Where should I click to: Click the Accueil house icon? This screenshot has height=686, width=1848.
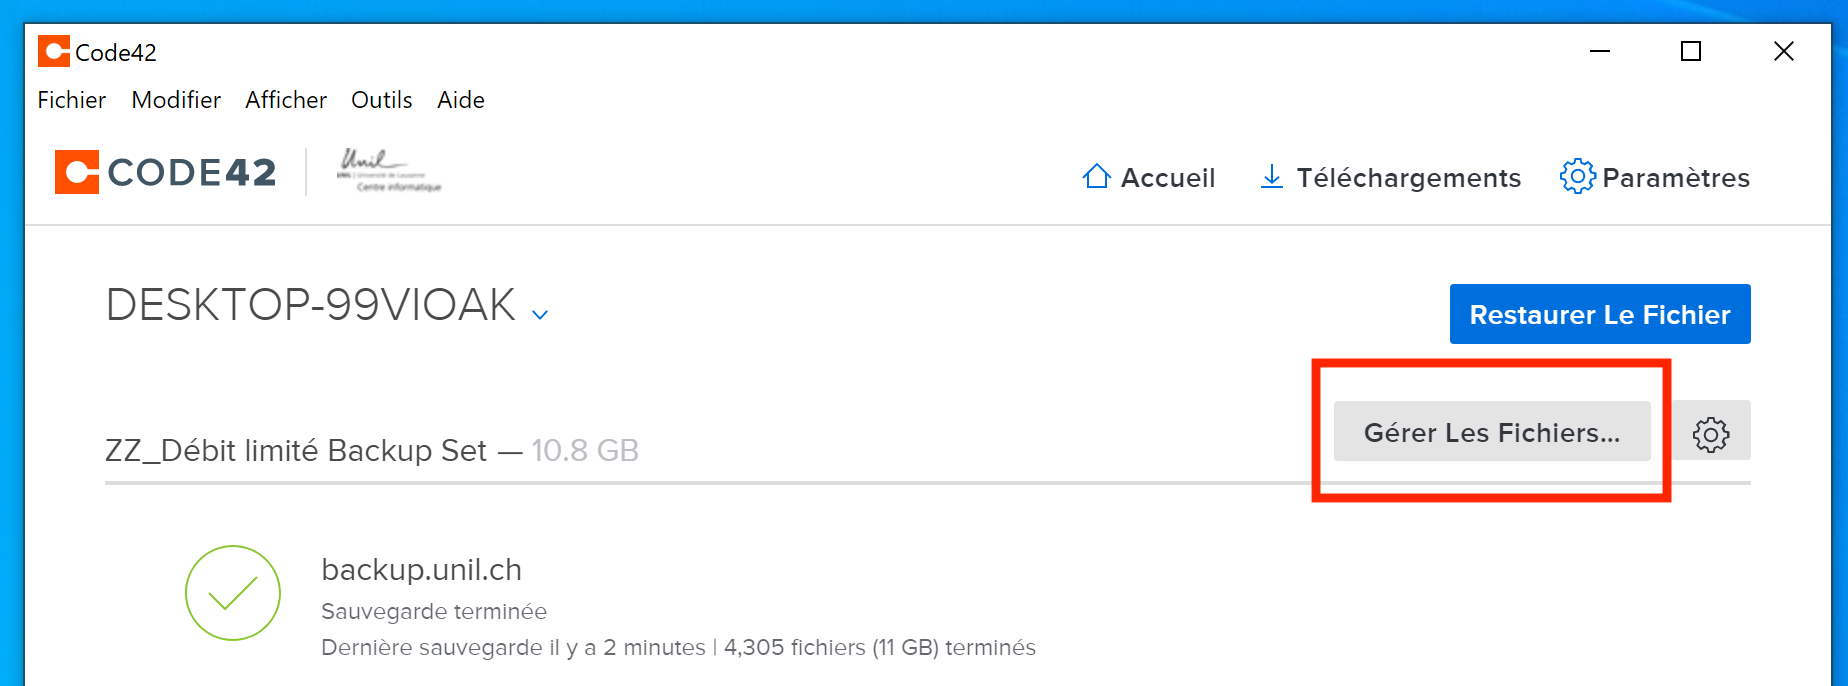coord(1096,177)
